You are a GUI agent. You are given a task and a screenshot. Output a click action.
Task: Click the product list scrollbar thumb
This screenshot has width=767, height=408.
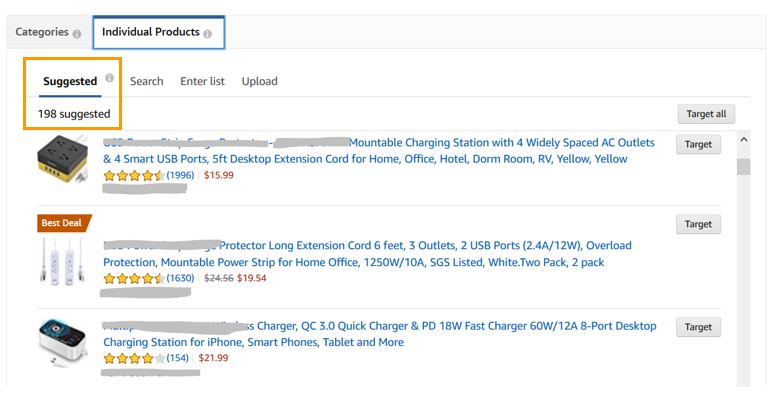tap(743, 166)
